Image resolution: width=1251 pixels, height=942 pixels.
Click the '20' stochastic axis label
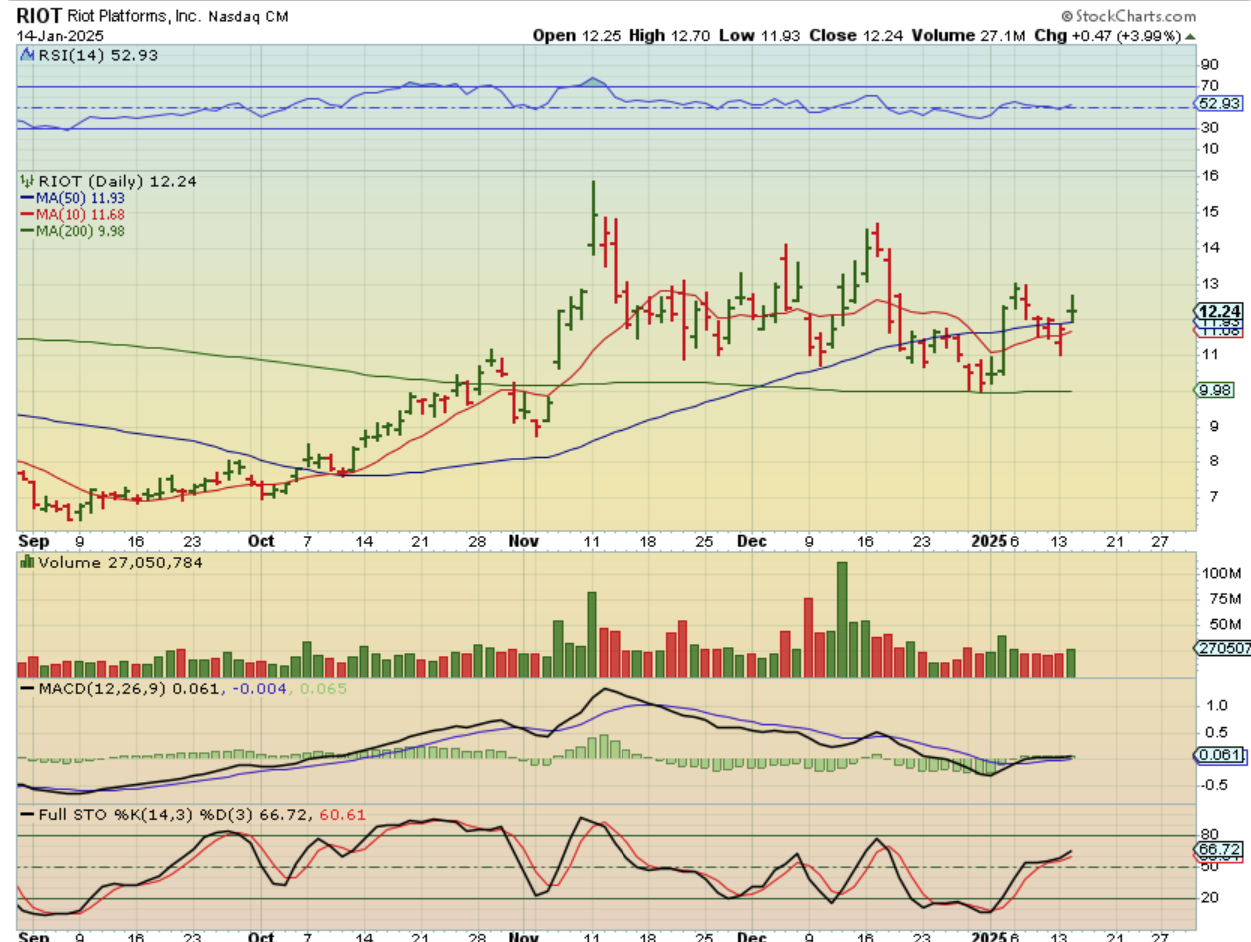[x=1209, y=898]
